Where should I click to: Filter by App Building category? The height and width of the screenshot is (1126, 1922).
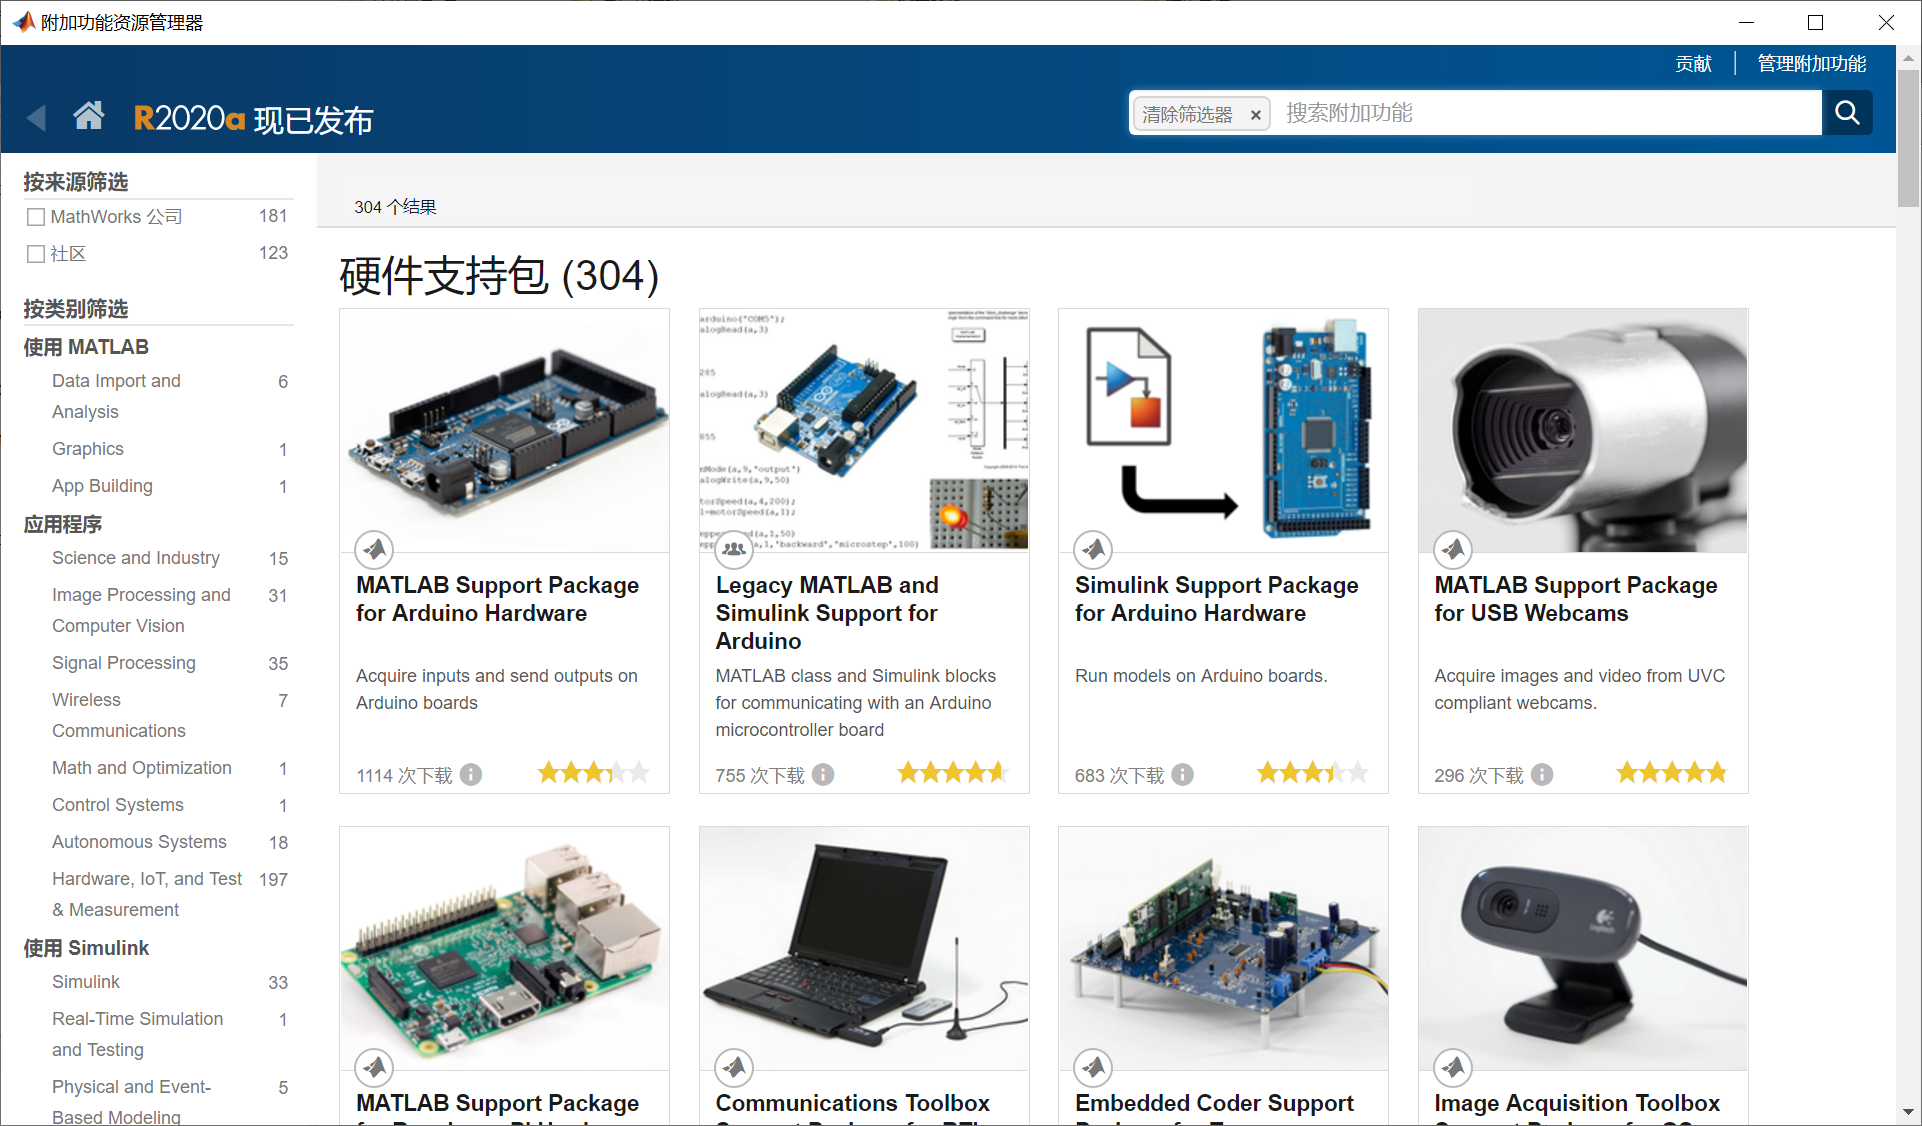click(x=102, y=486)
